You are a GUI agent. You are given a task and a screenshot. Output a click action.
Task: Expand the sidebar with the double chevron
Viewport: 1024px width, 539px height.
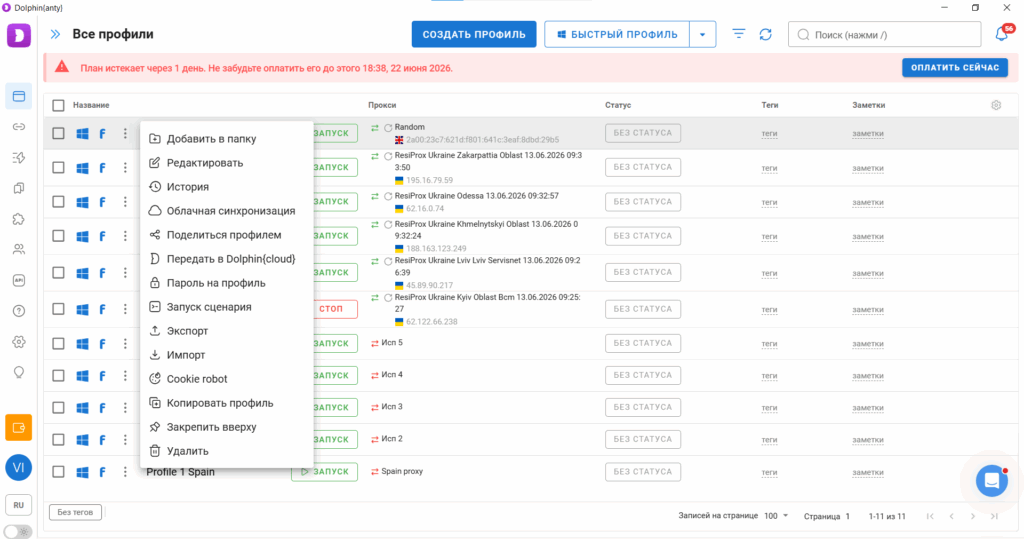tap(56, 34)
